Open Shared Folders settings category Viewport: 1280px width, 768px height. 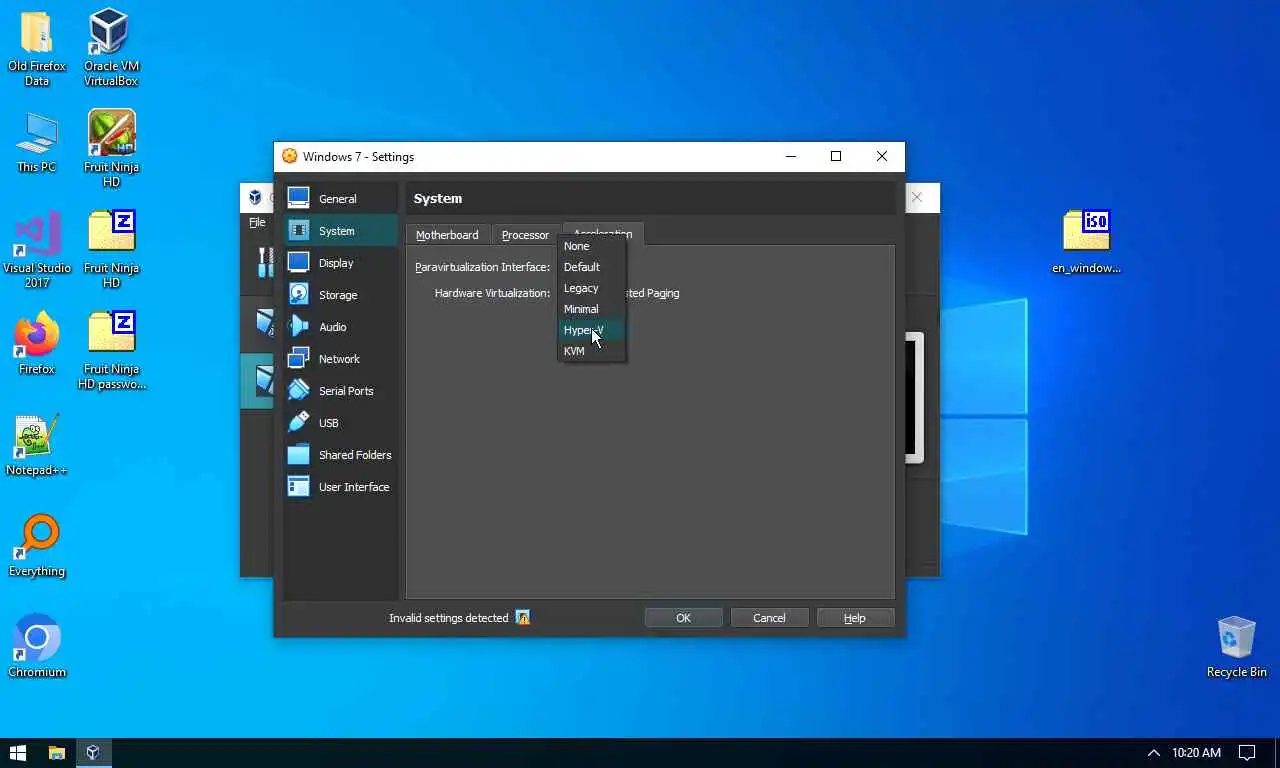(340, 455)
